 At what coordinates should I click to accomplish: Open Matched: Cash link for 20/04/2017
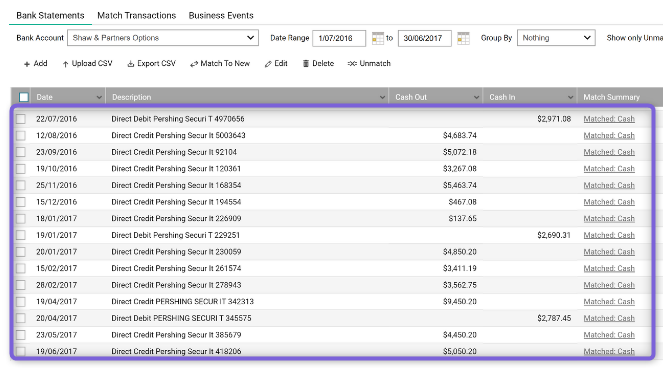(x=609, y=318)
